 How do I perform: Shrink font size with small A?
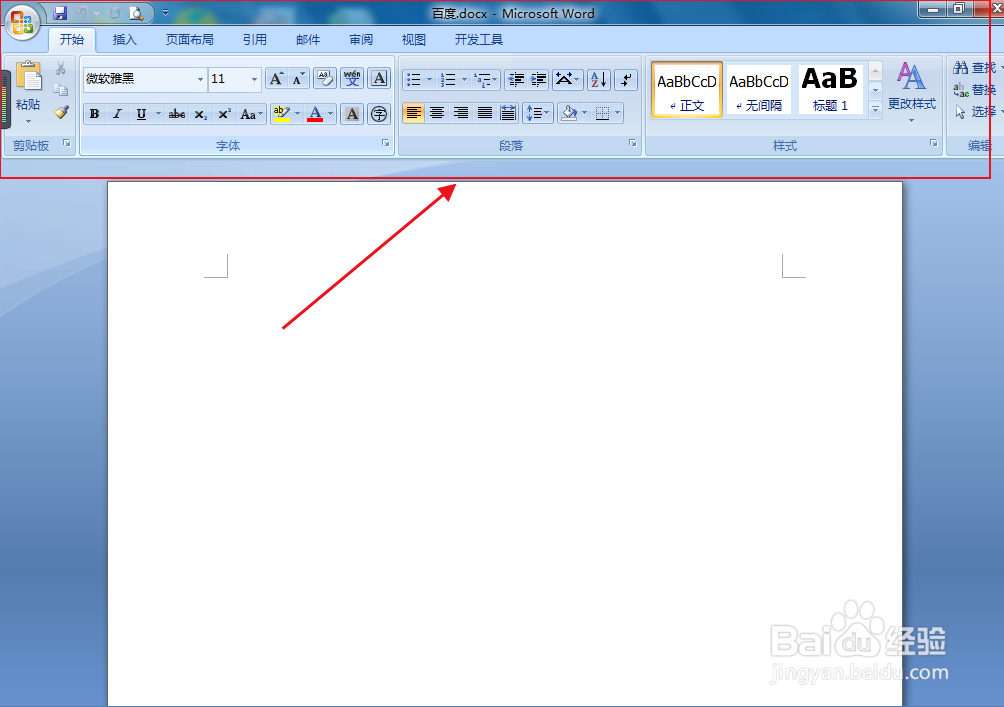298,79
